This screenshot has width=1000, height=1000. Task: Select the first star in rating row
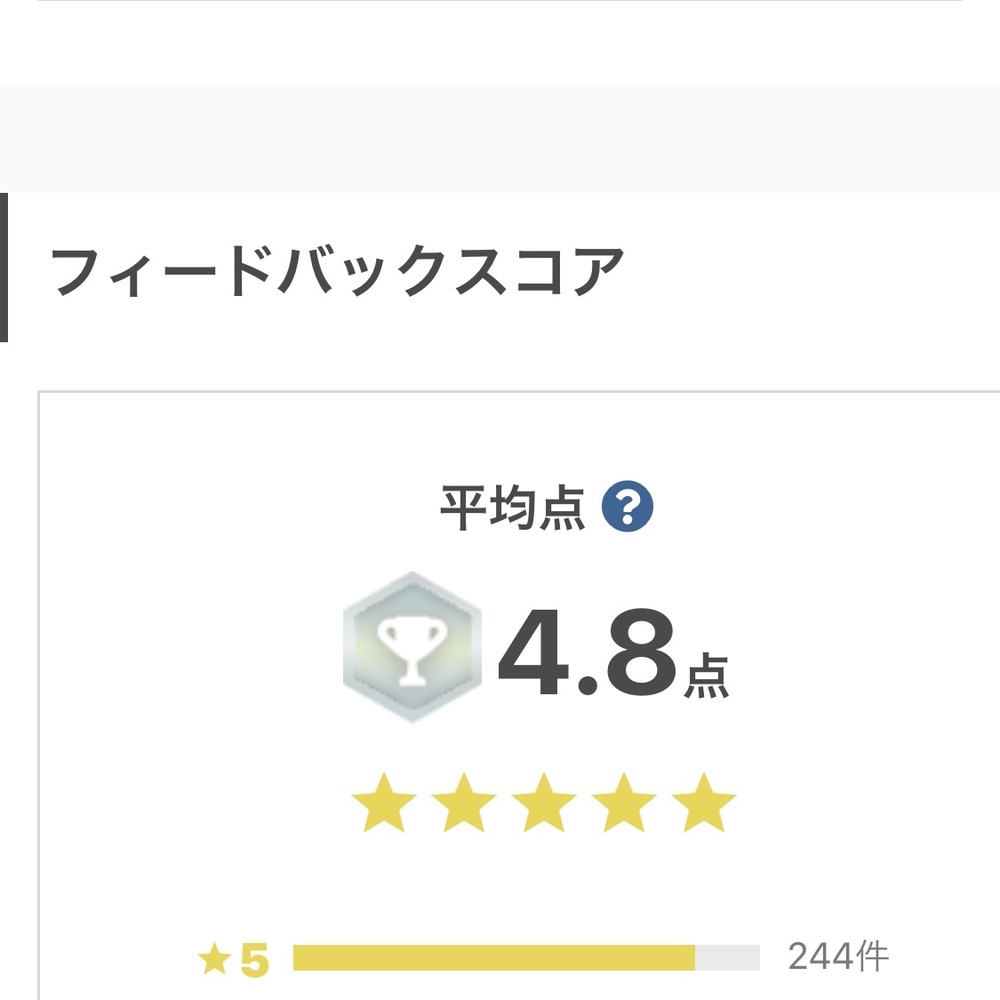[384, 803]
